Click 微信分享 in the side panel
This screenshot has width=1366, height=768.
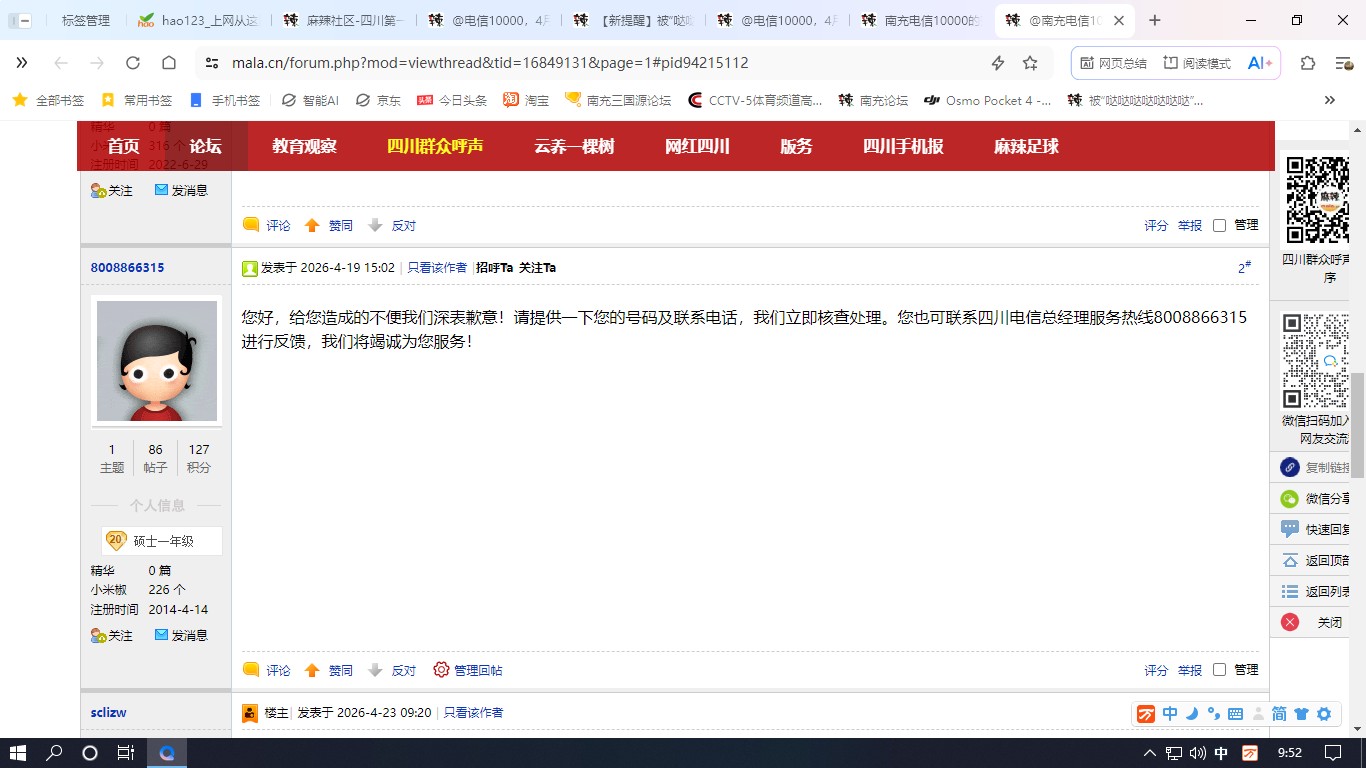click(x=1315, y=498)
